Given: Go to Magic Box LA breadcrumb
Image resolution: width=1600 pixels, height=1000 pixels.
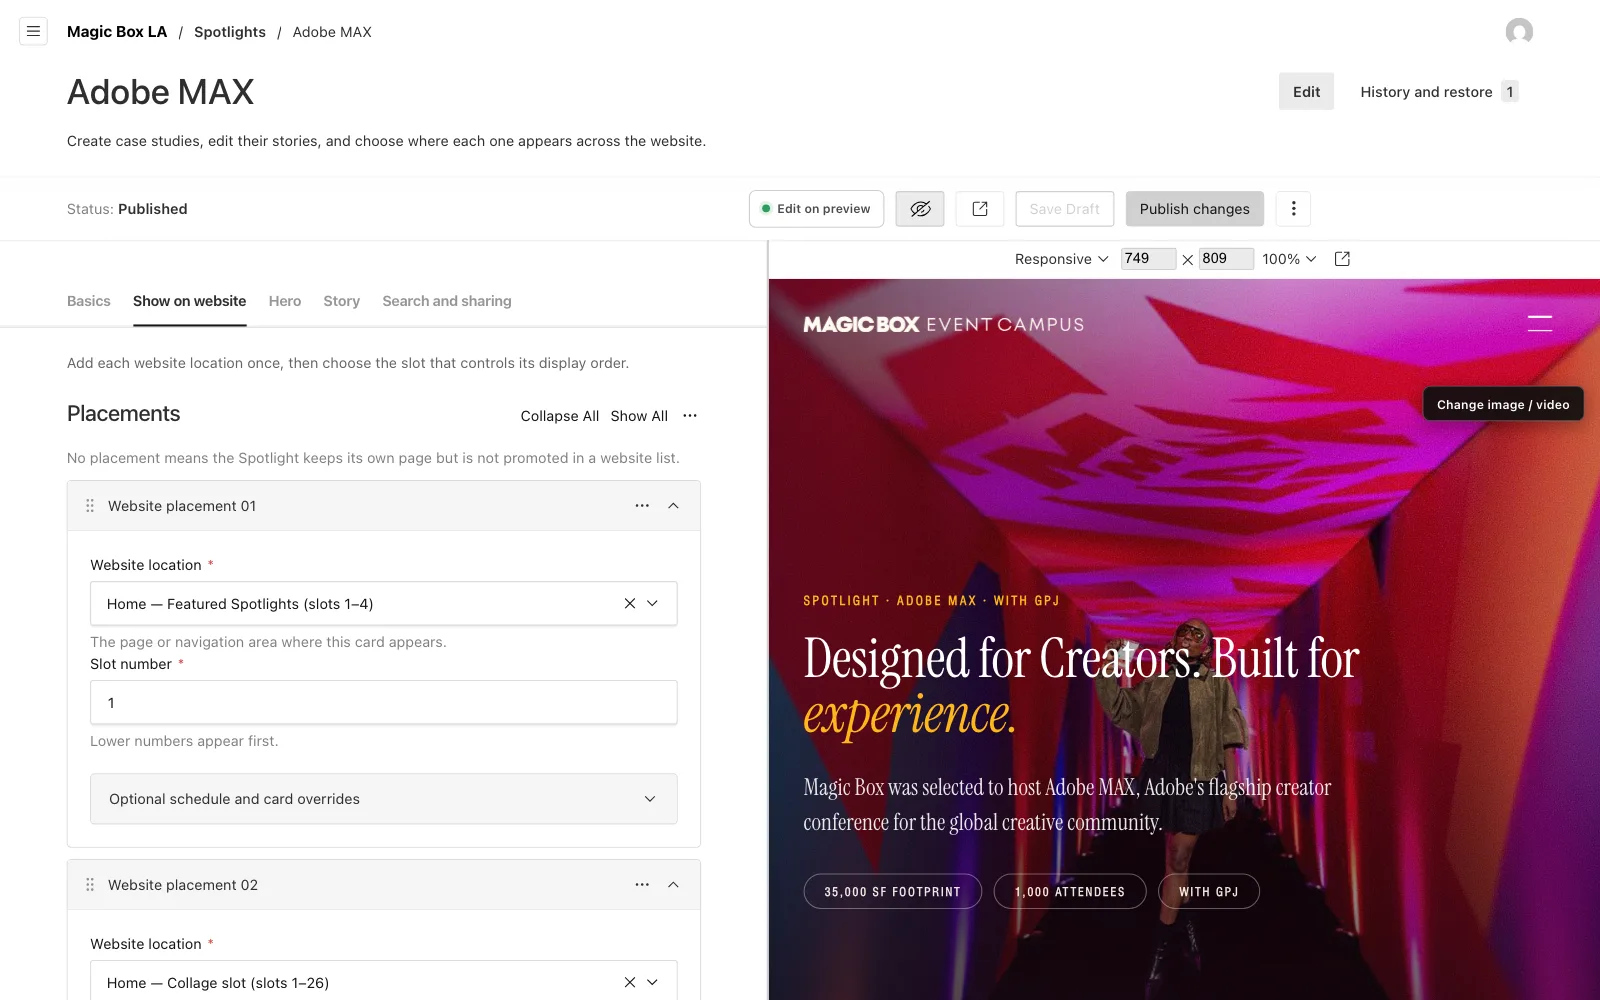Looking at the screenshot, I should click(117, 32).
